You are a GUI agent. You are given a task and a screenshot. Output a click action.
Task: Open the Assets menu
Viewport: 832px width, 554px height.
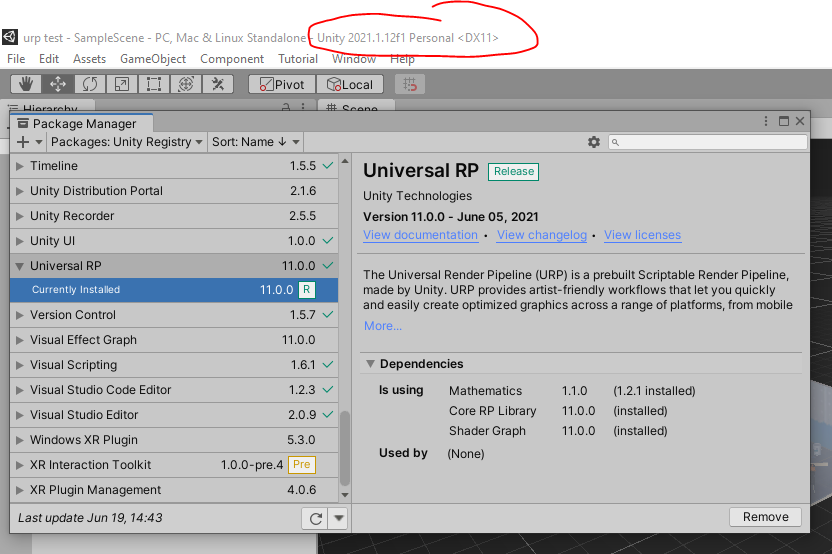click(89, 59)
